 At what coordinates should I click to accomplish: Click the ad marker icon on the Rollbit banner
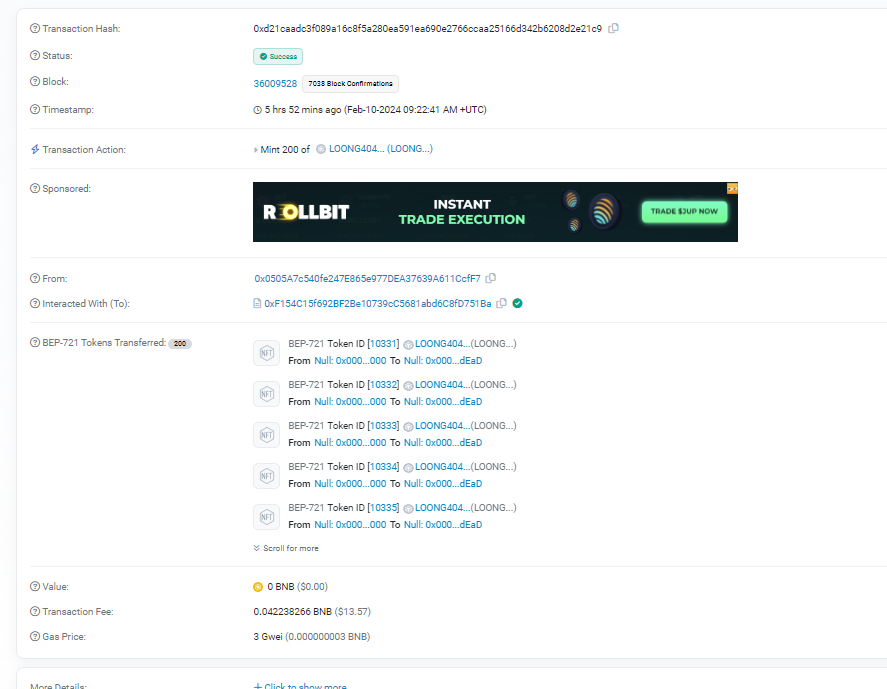(732, 188)
